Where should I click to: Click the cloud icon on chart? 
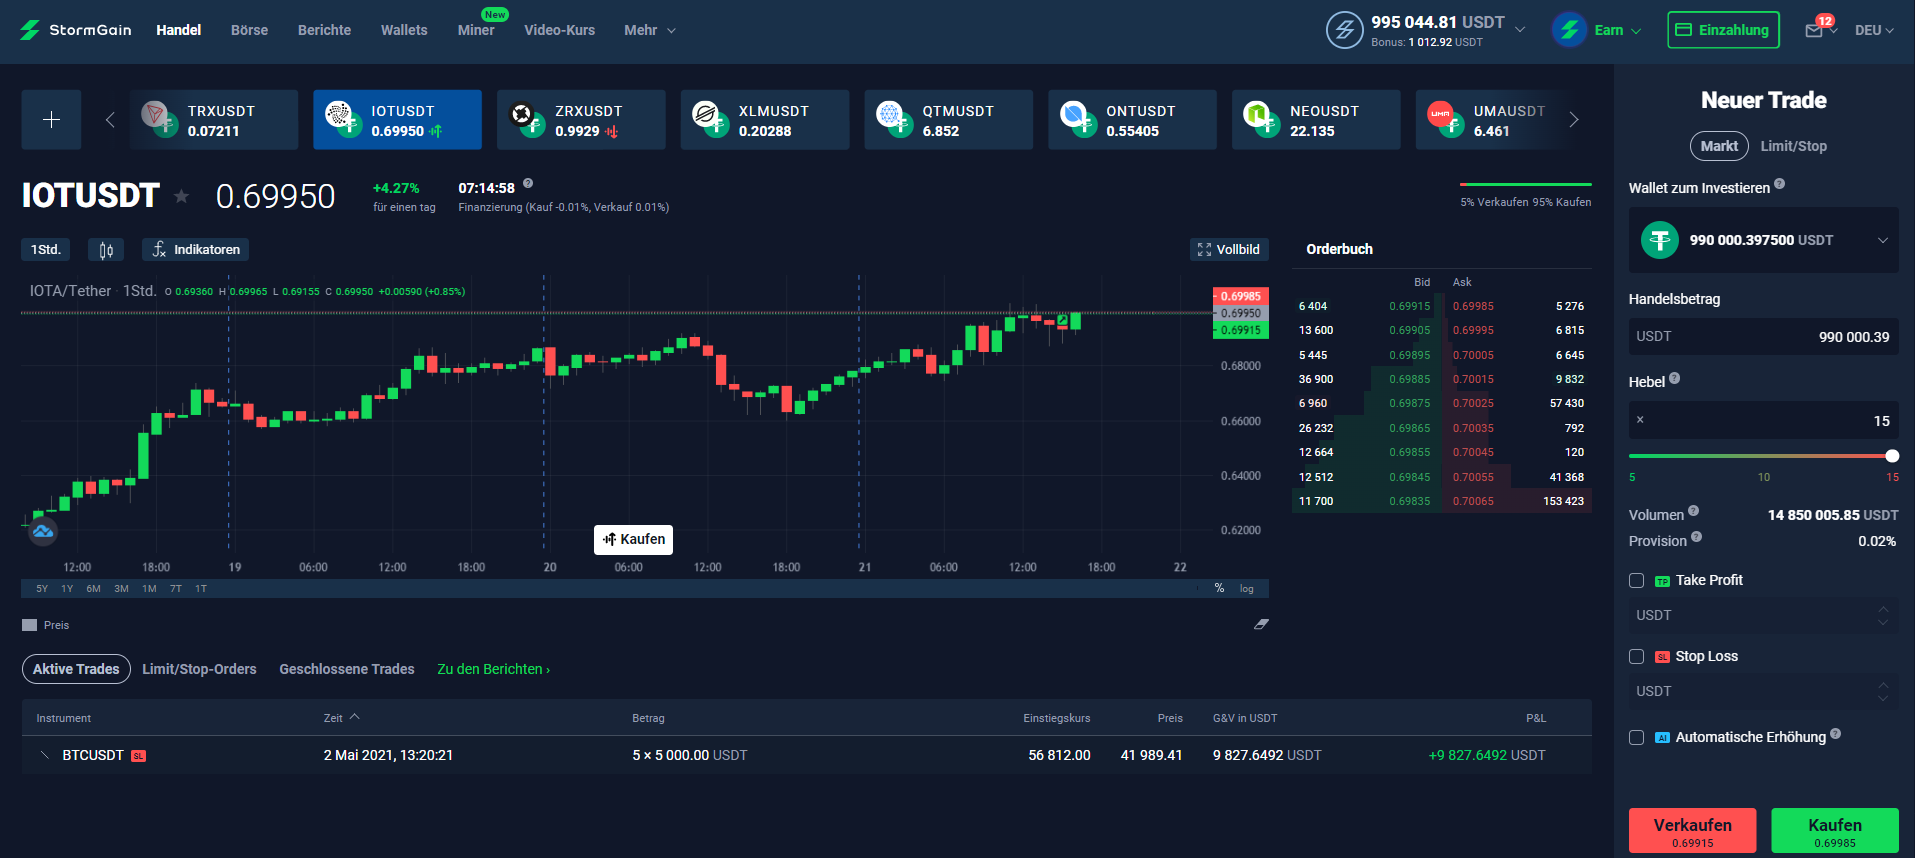coord(43,531)
